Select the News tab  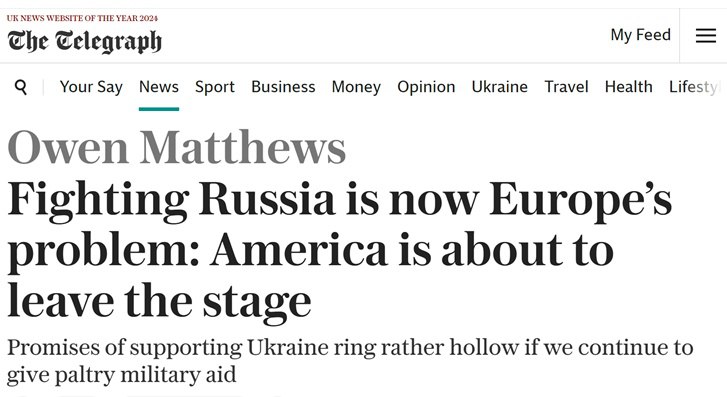pyautogui.click(x=159, y=87)
